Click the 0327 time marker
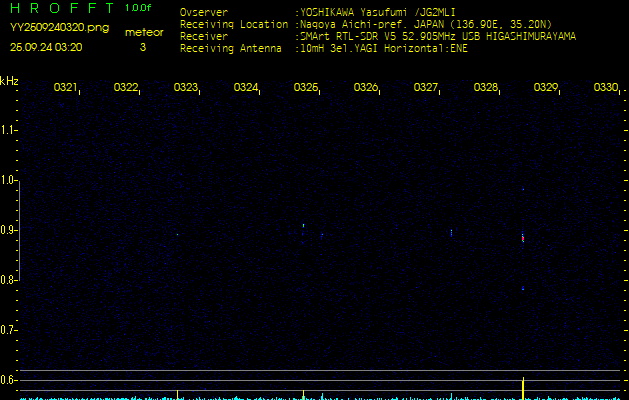Screen dimensions: 629x400 (426, 87)
